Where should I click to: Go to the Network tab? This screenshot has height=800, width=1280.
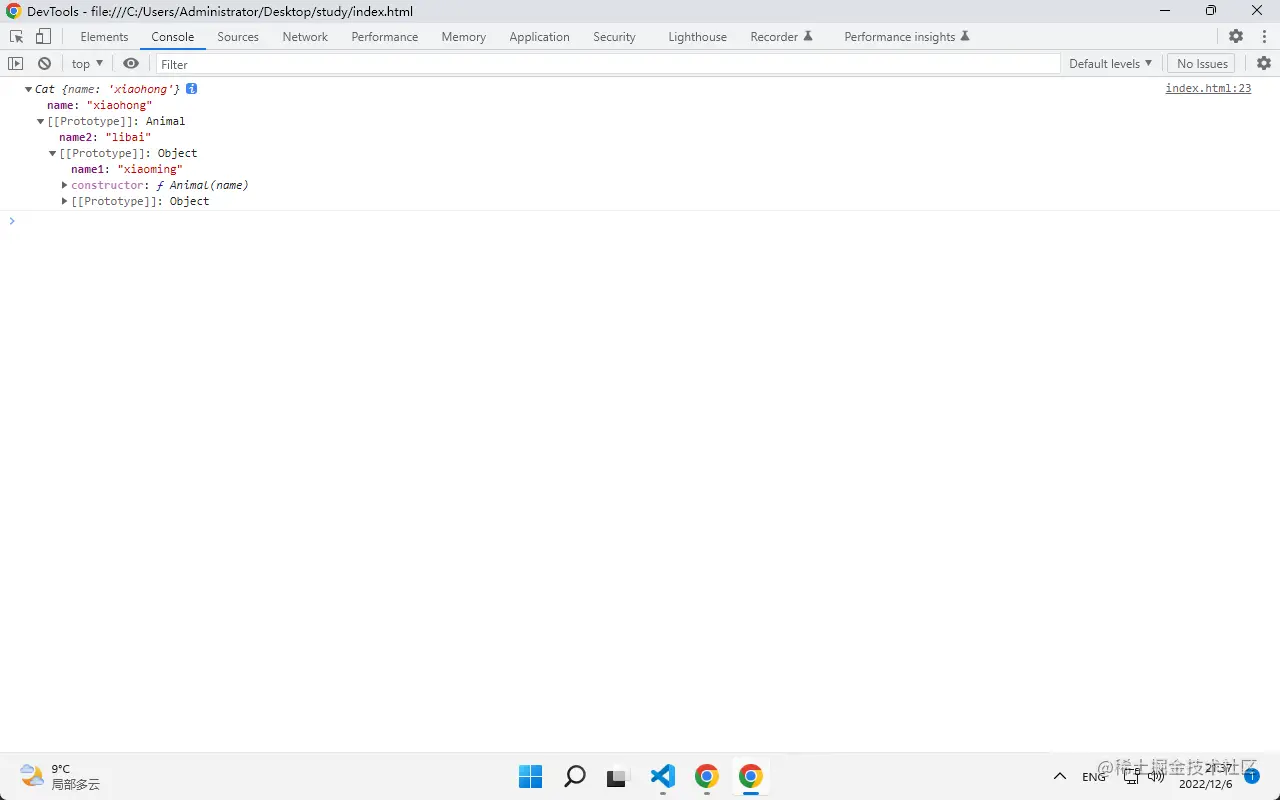point(305,37)
